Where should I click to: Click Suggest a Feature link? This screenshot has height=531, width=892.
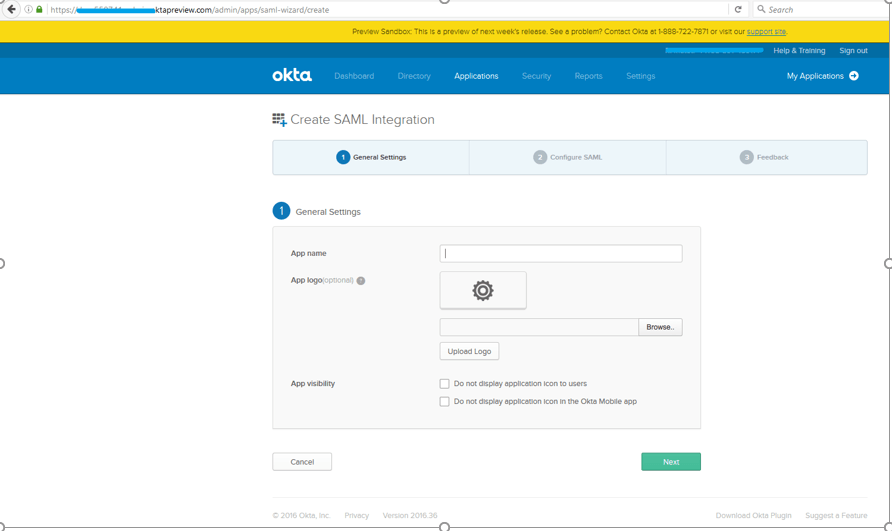[x=836, y=515]
